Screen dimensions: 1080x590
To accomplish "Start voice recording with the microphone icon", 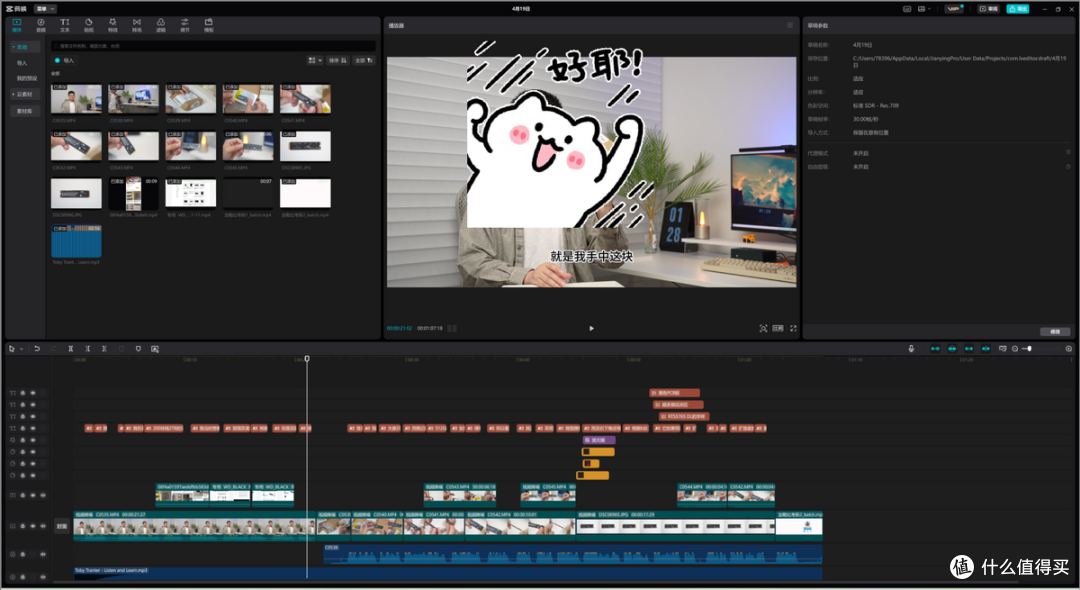I will pos(911,348).
